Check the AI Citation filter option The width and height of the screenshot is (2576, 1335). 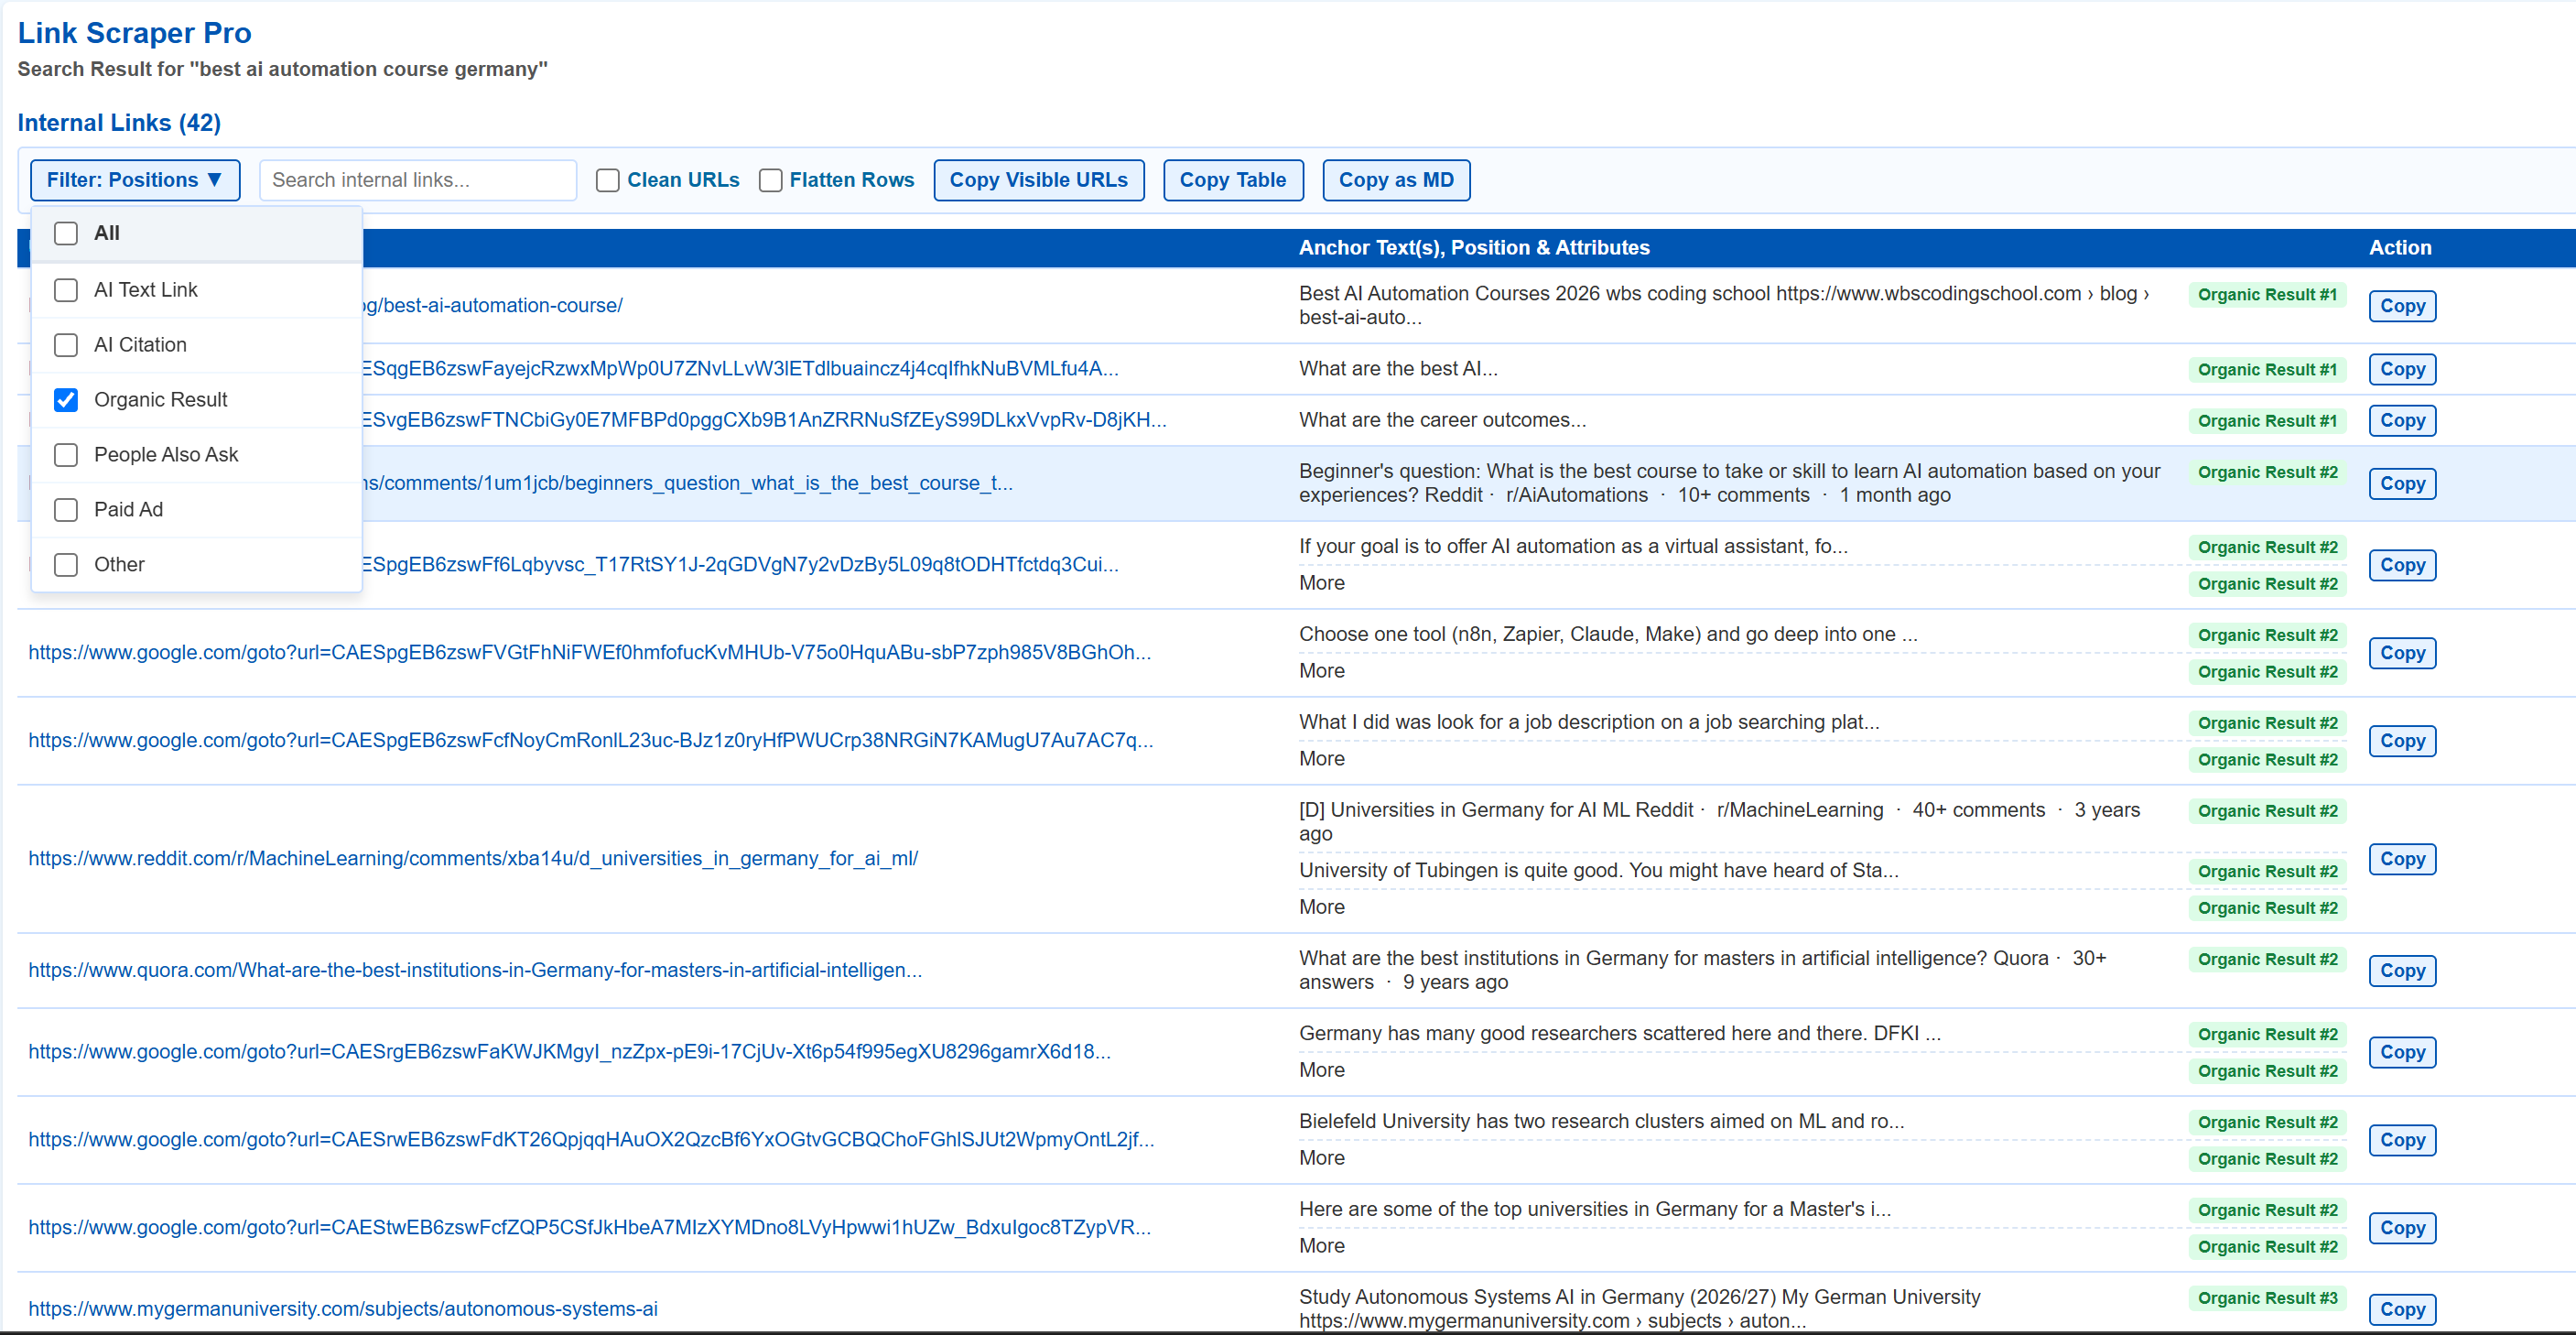pyautogui.click(x=66, y=345)
